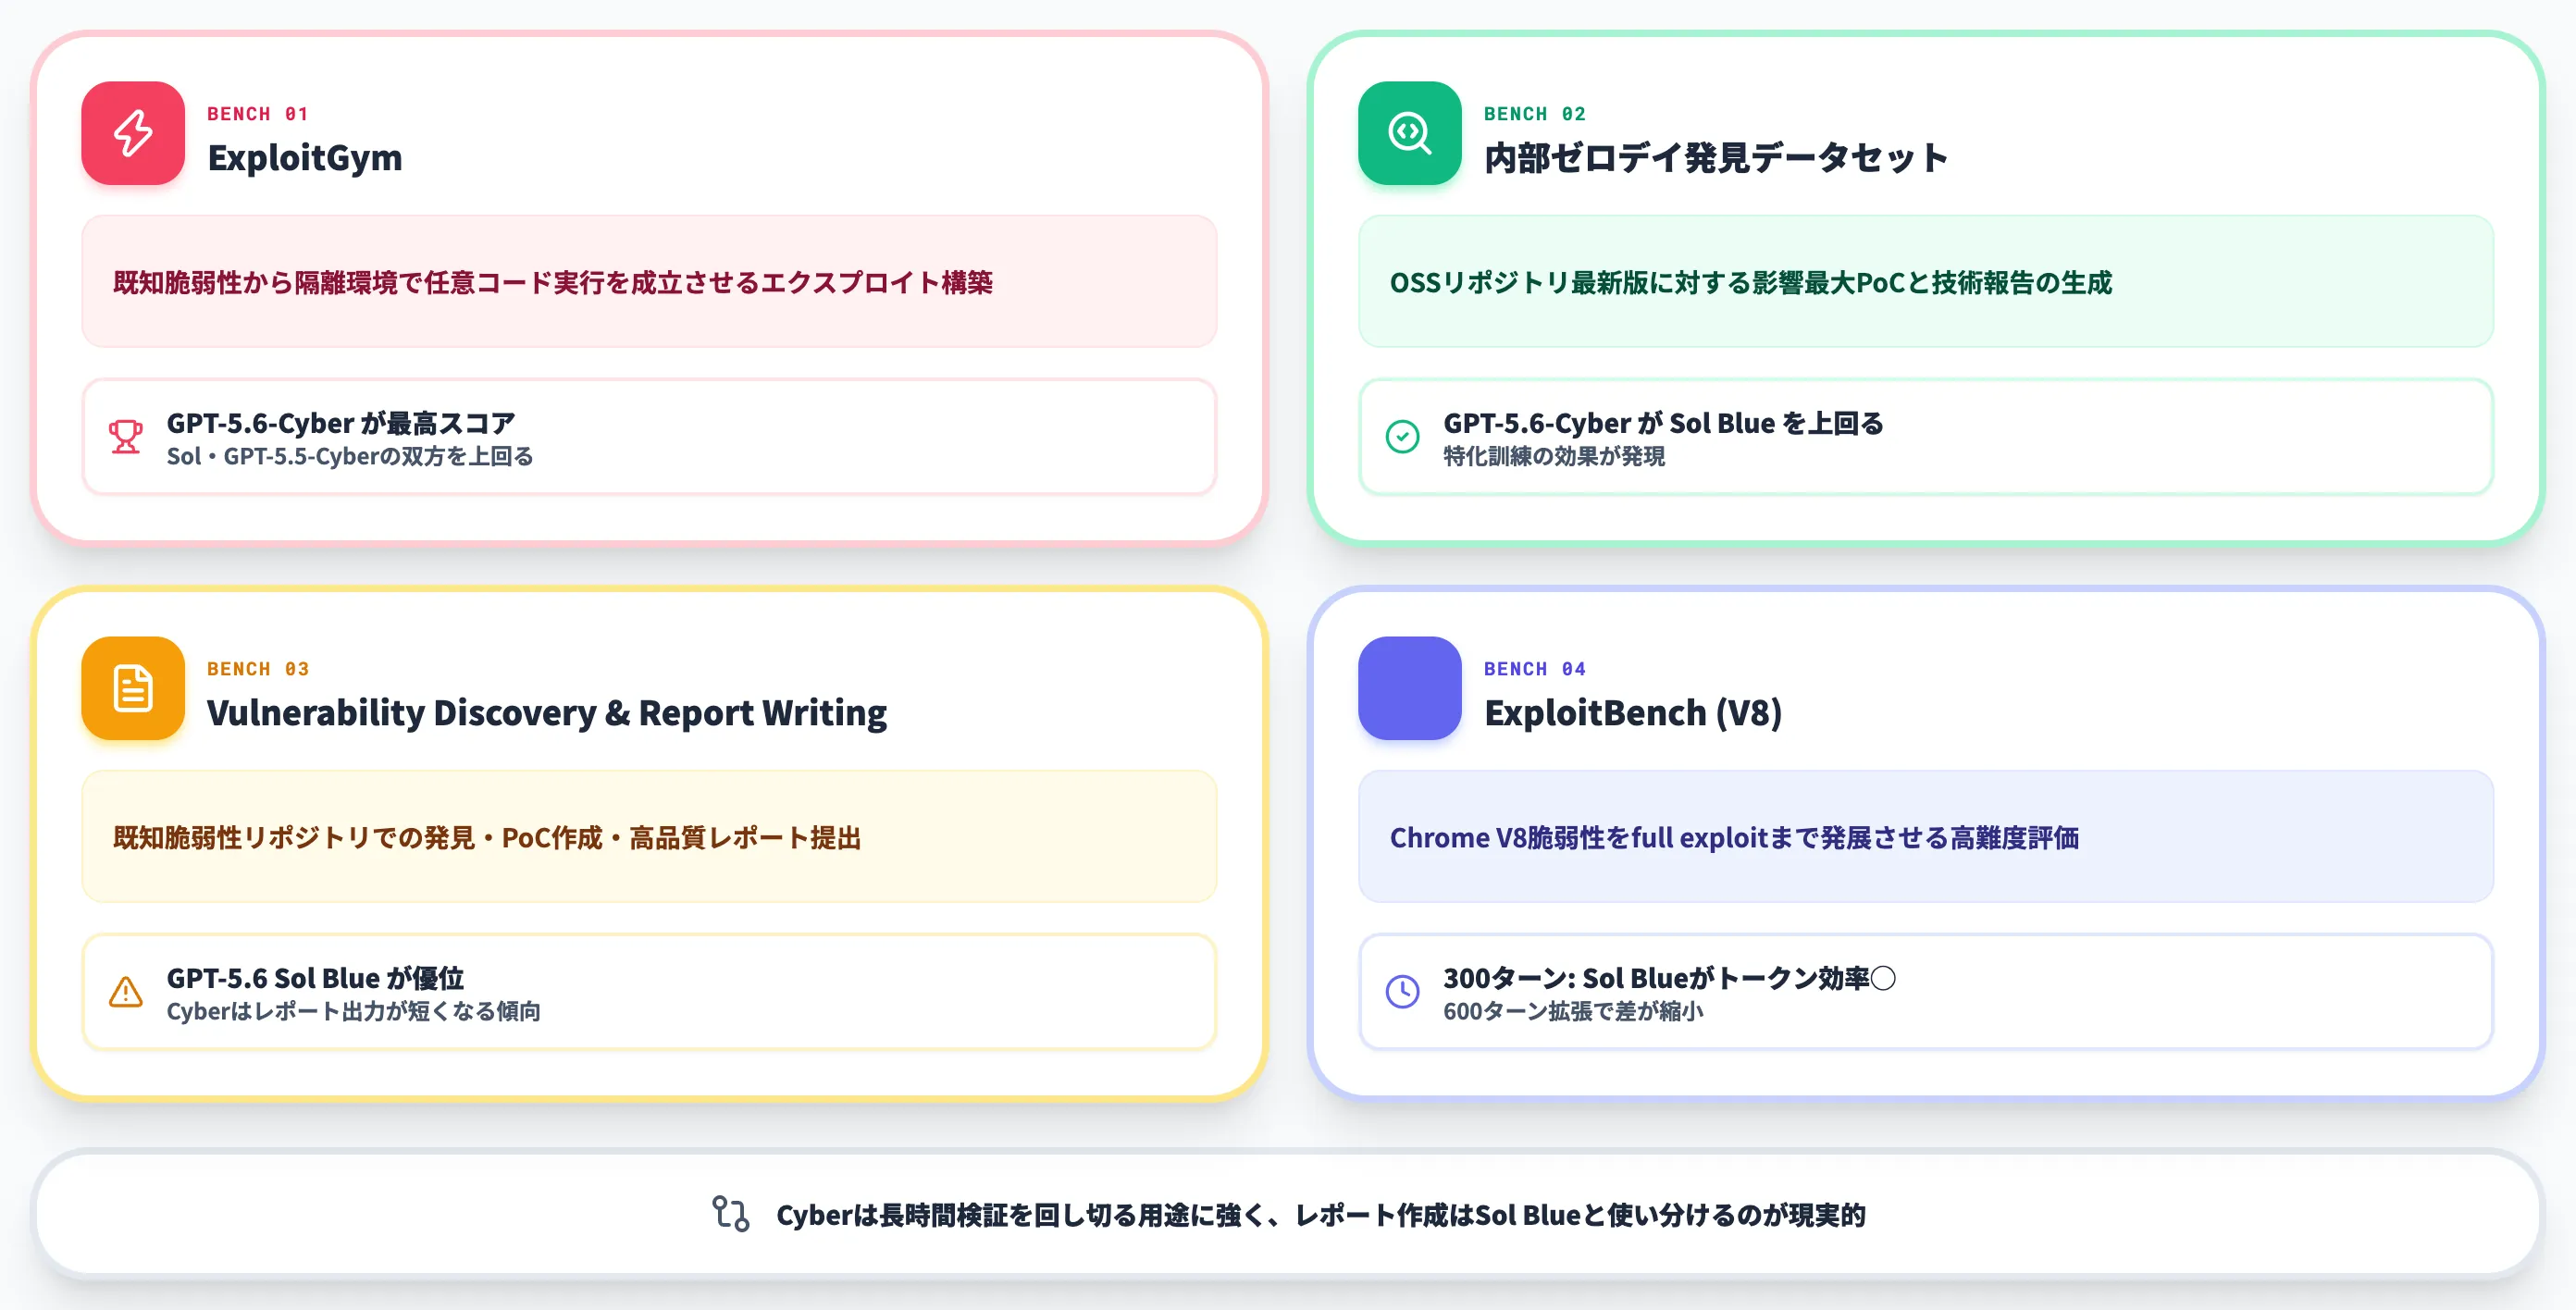
Task: Click the text GPT-5.6-Cyber が最高スコア
Action: pos(341,423)
